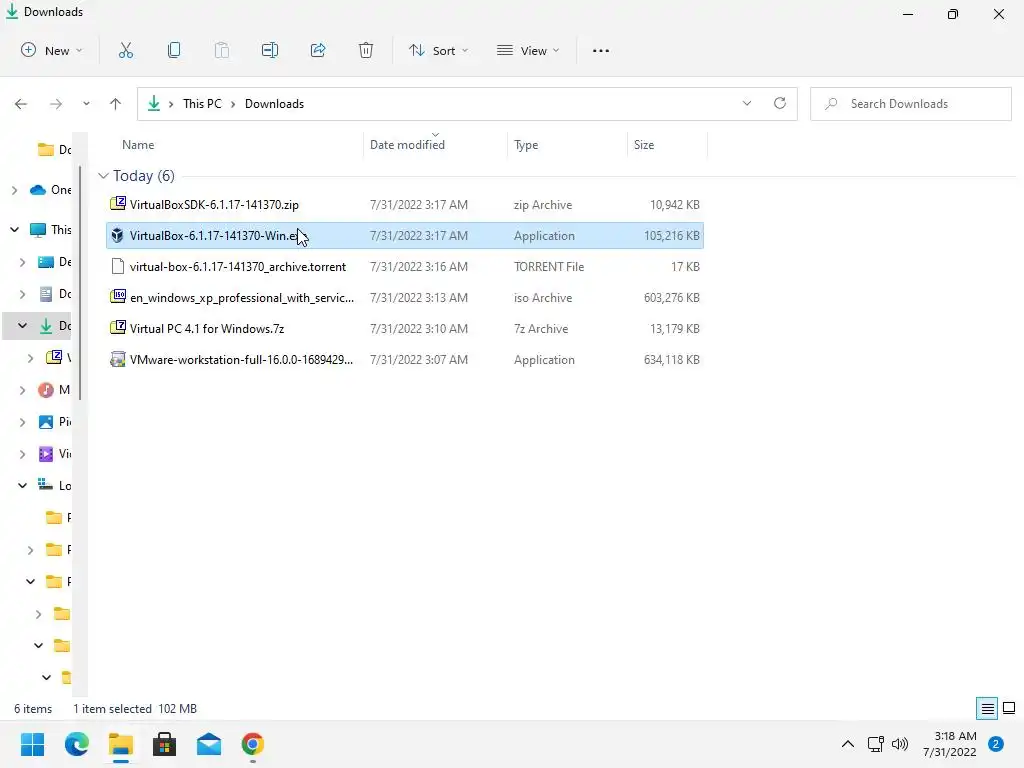Viewport: 1024px width, 768px height.
Task: Open the New item dropdown
Action: (x=52, y=50)
